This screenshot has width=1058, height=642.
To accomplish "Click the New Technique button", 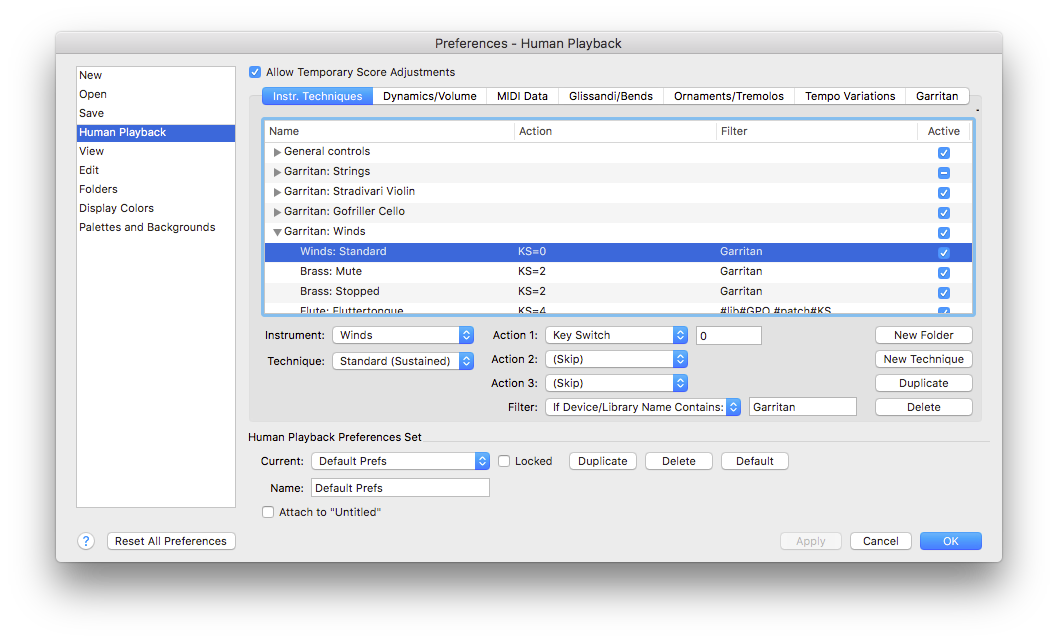I will (x=924, y=359).
